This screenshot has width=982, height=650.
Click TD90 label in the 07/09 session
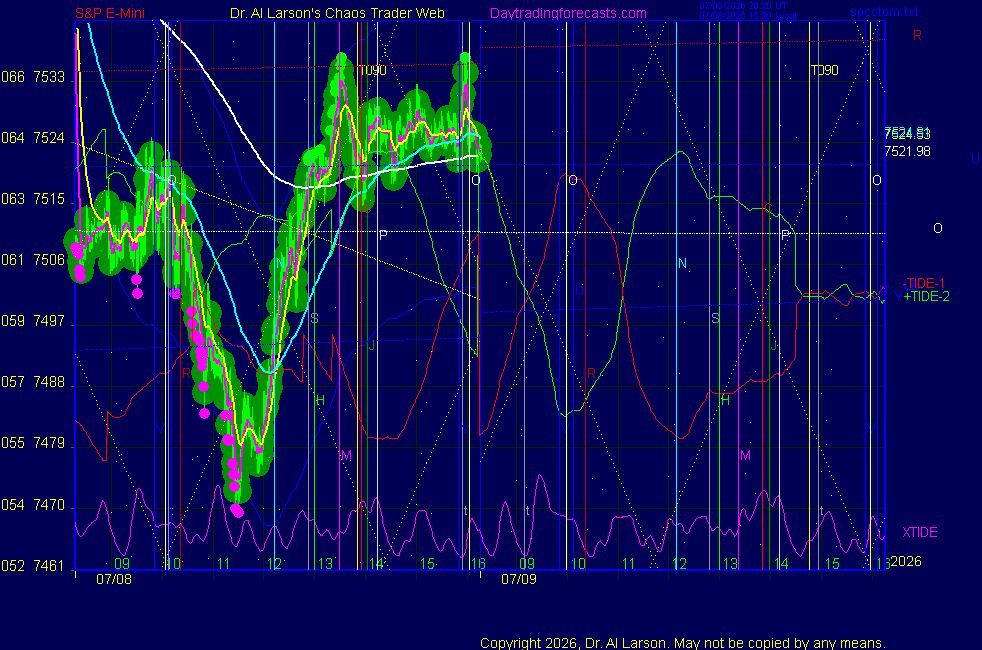tap(824, 70)
